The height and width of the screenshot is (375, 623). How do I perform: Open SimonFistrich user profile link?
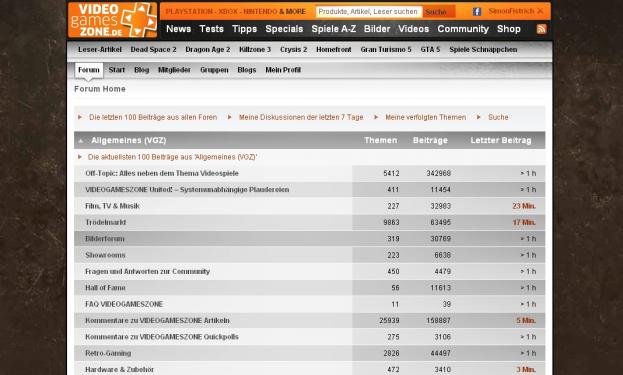(x=511, y=11)
